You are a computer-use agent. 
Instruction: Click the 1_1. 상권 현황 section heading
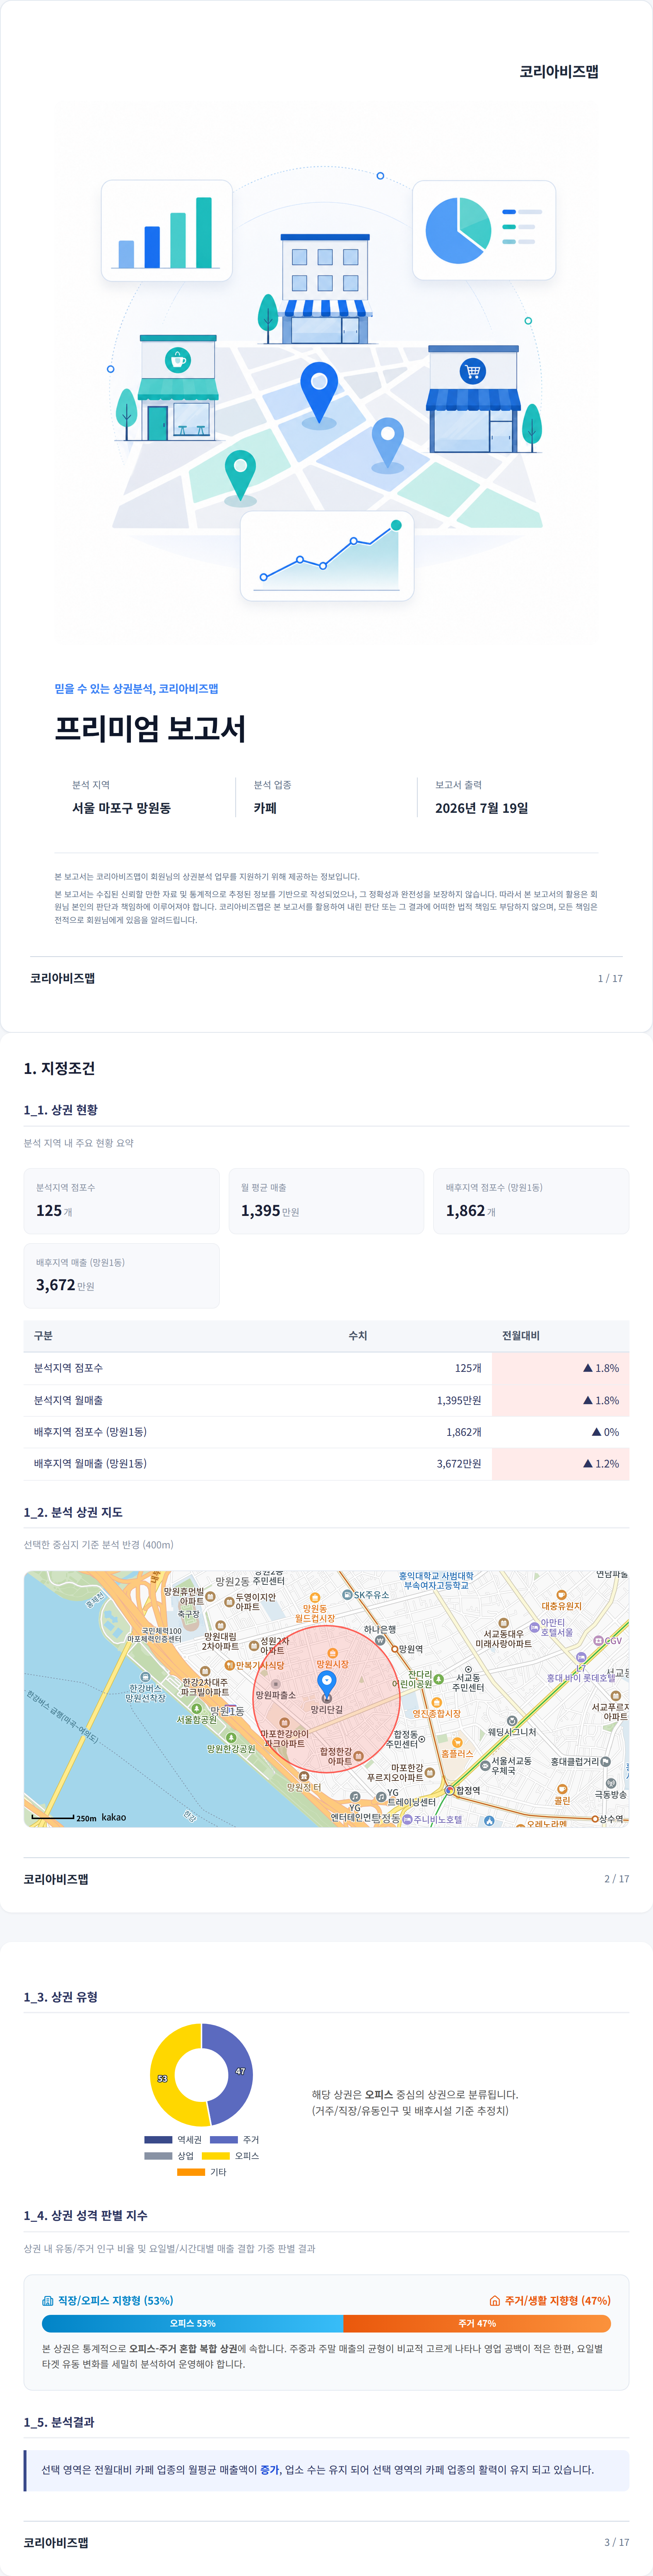61,1110
